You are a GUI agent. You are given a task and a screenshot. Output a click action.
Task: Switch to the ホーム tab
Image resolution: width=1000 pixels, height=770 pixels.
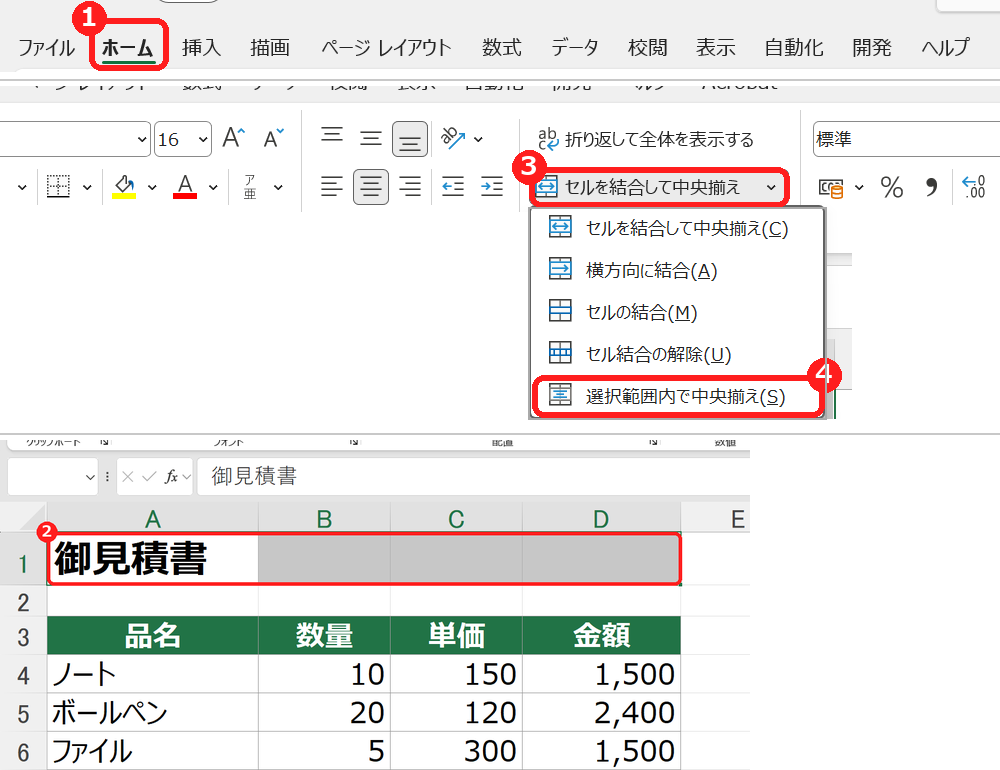pos(128,48)
